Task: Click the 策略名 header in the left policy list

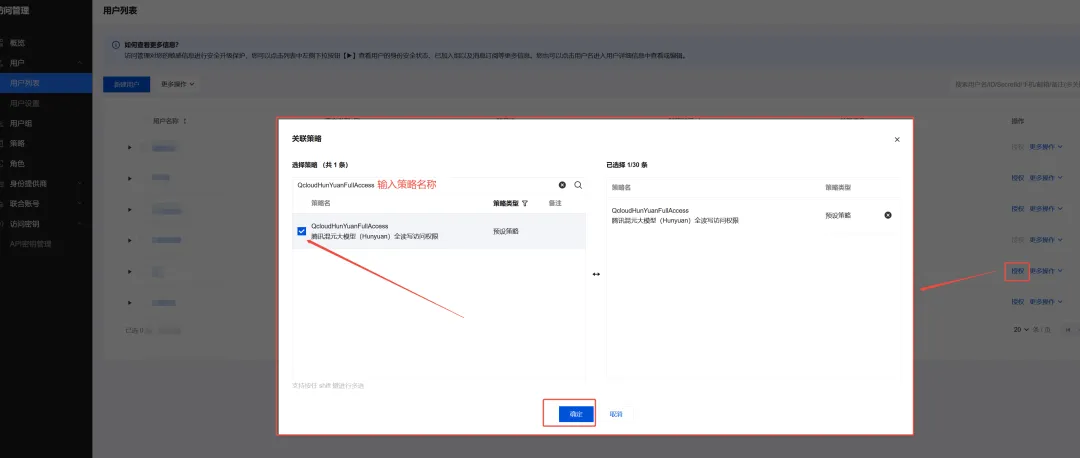Action: click(320, 203)
